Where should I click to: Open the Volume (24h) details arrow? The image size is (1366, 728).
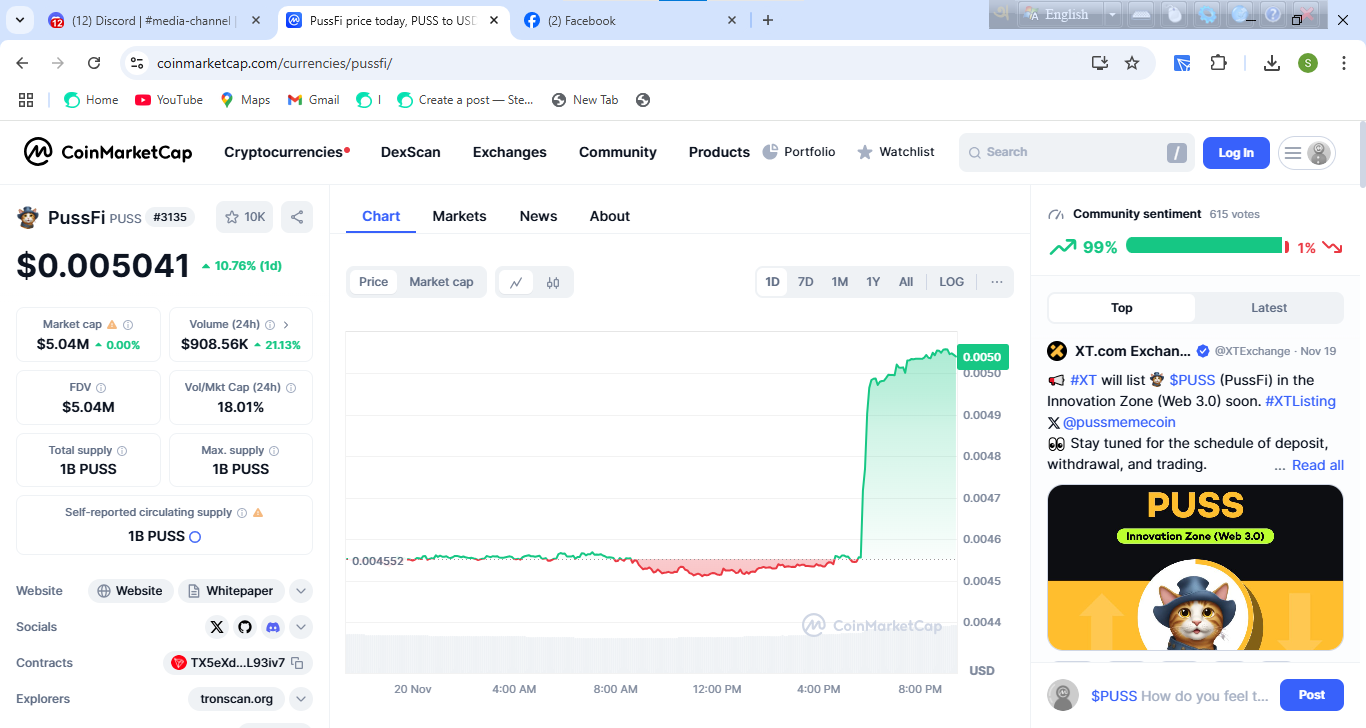click(286, 325)
